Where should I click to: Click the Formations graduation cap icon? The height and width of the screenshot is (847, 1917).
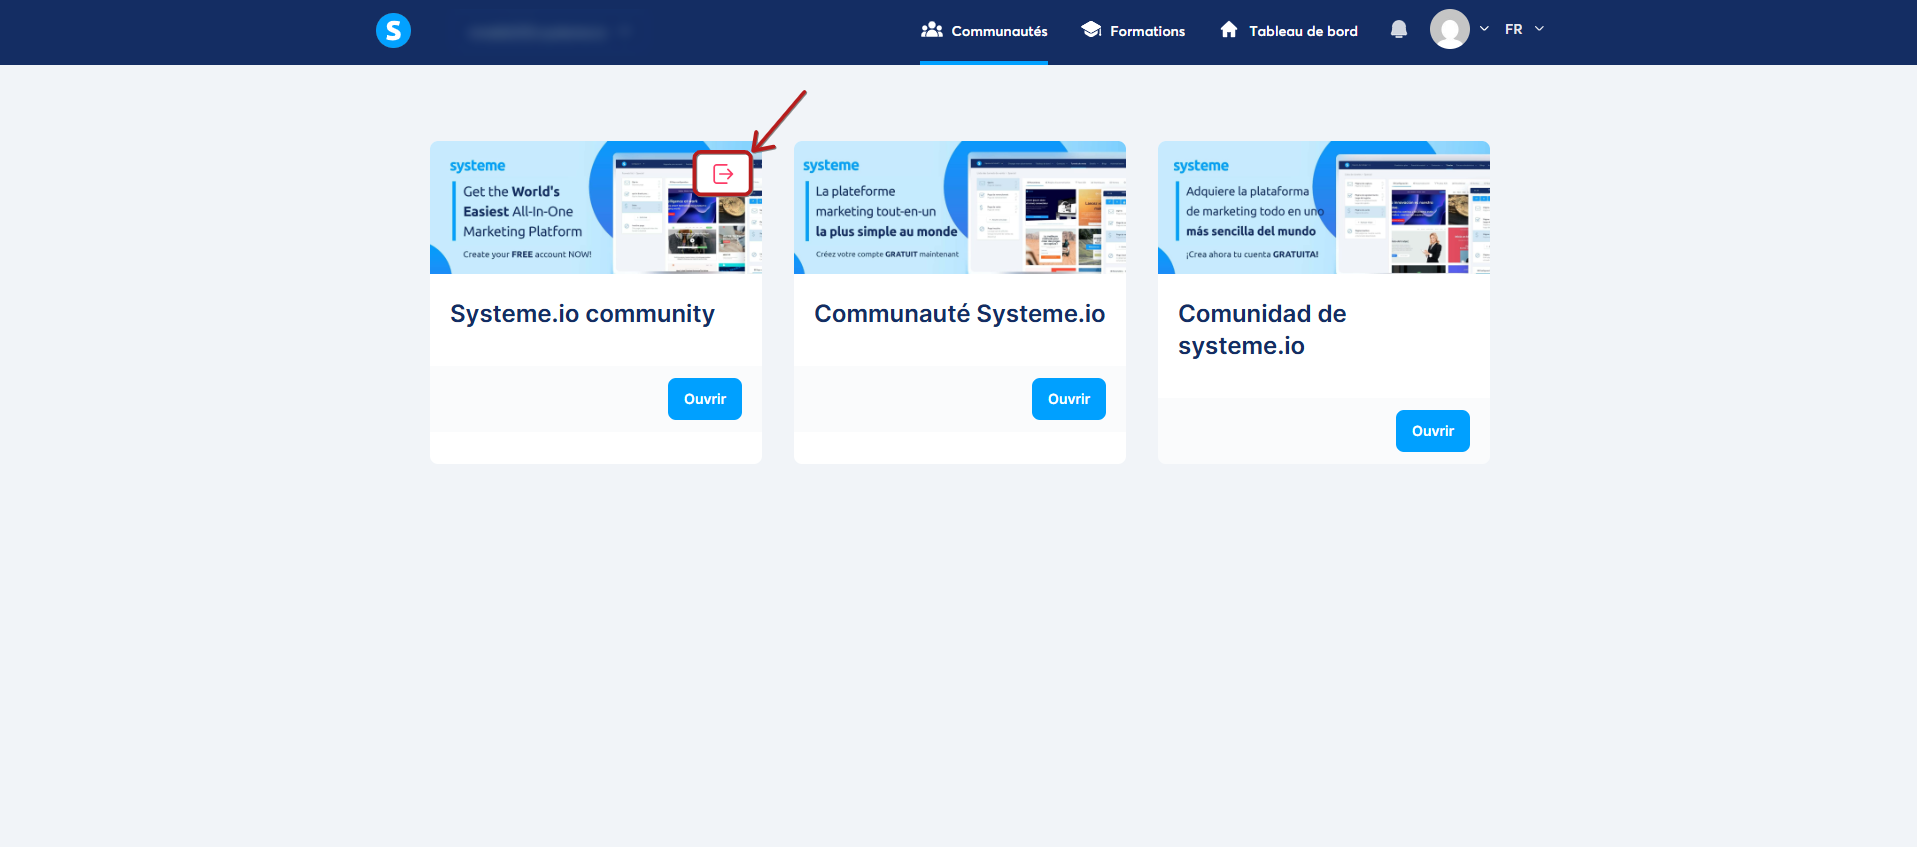tap(1091, 30)
